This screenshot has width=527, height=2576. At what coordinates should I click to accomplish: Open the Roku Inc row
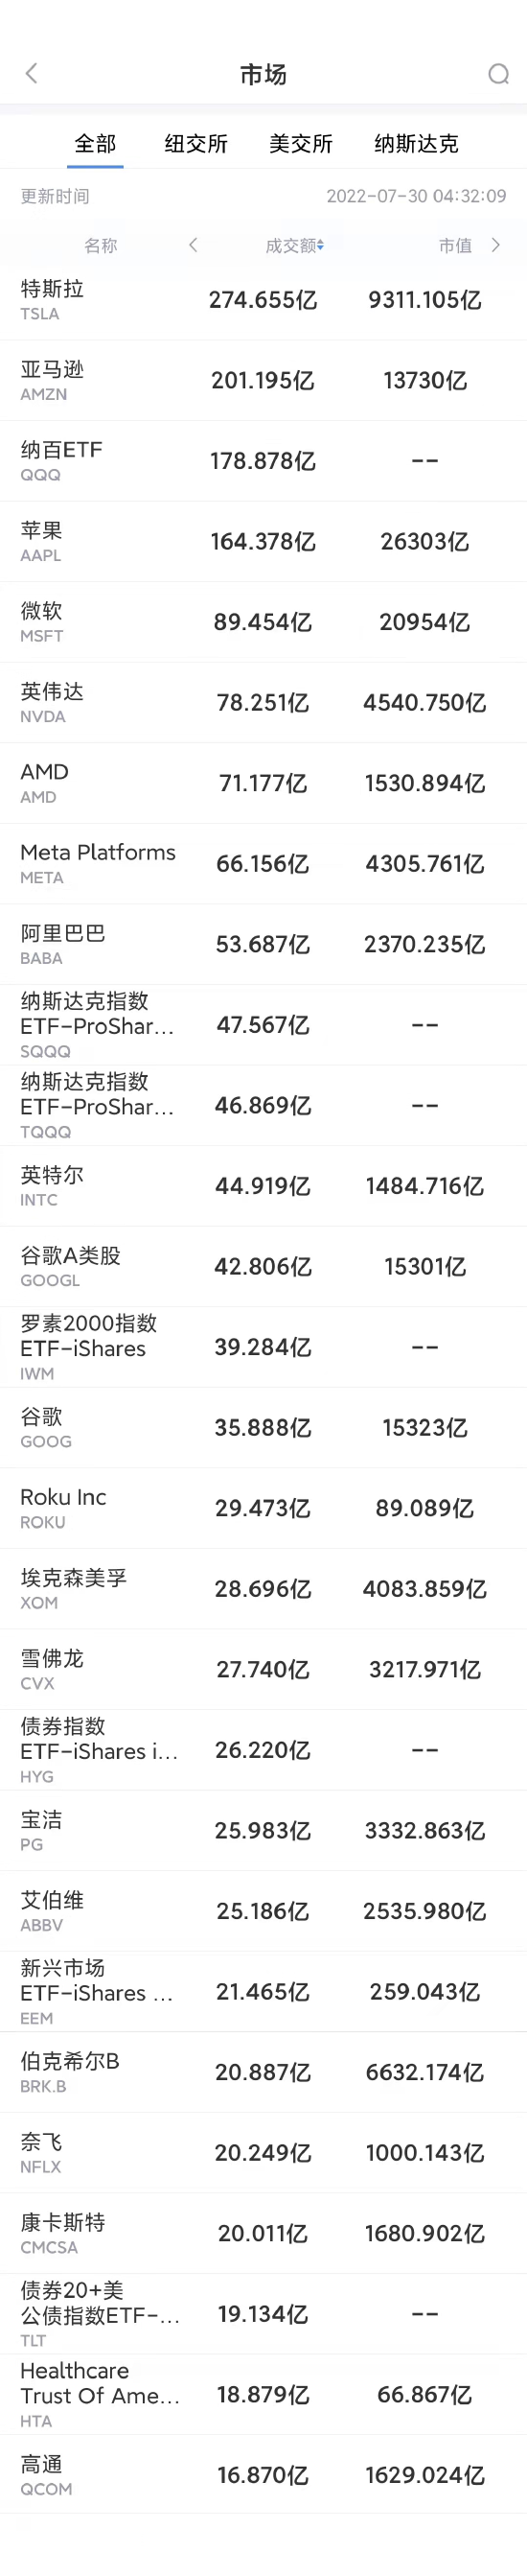263,1508
